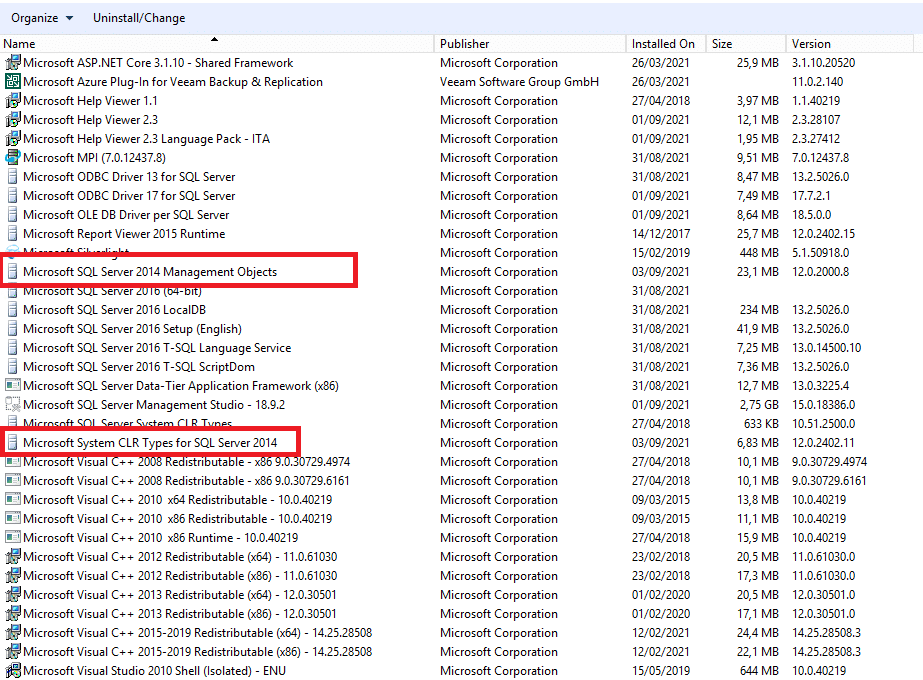Select Visual C++ 2013 Redistributable (x64) - 12.0.30501 name
The height and width of the screenshot is (680, 923).
(x=180, y=595)
